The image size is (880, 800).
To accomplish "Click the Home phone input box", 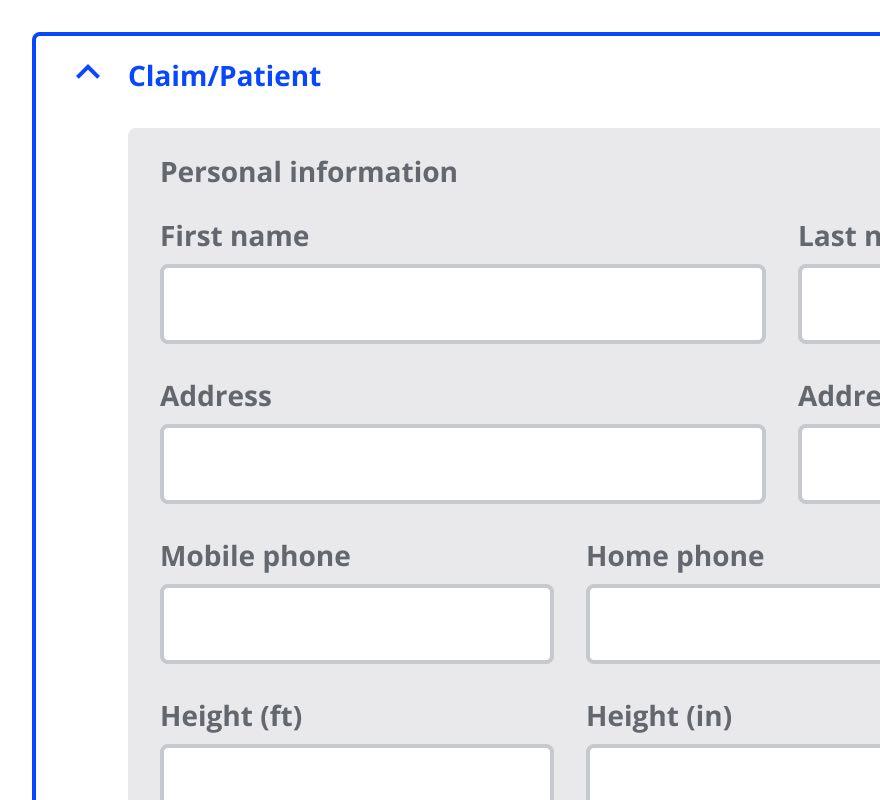I will [x=732, y=624].
